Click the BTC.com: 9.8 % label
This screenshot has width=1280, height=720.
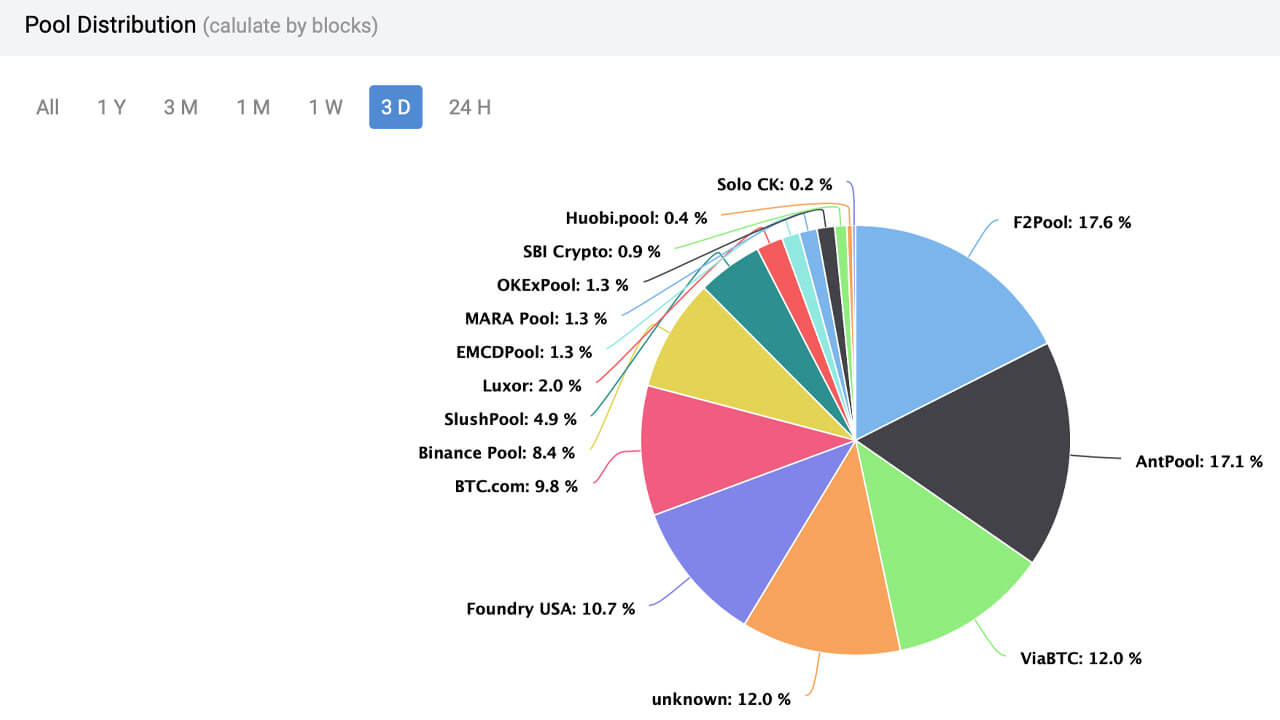coord(516,486)
